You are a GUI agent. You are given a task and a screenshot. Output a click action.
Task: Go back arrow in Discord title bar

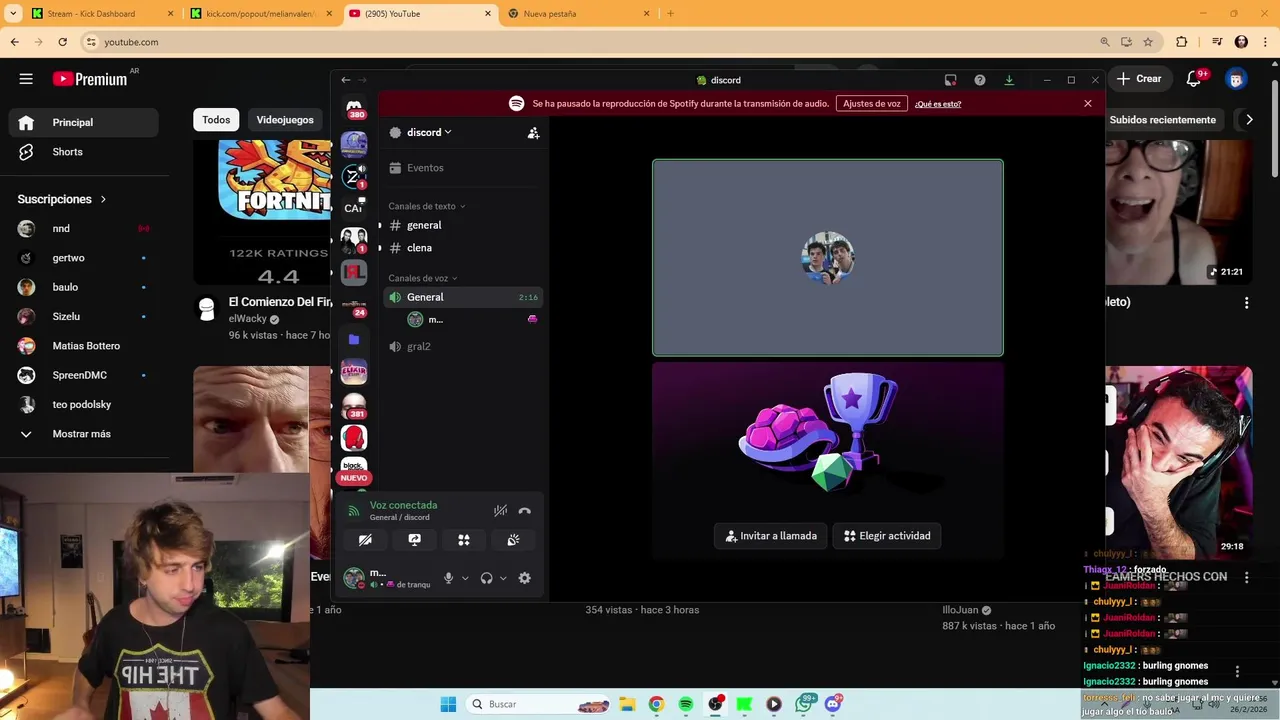346,80
